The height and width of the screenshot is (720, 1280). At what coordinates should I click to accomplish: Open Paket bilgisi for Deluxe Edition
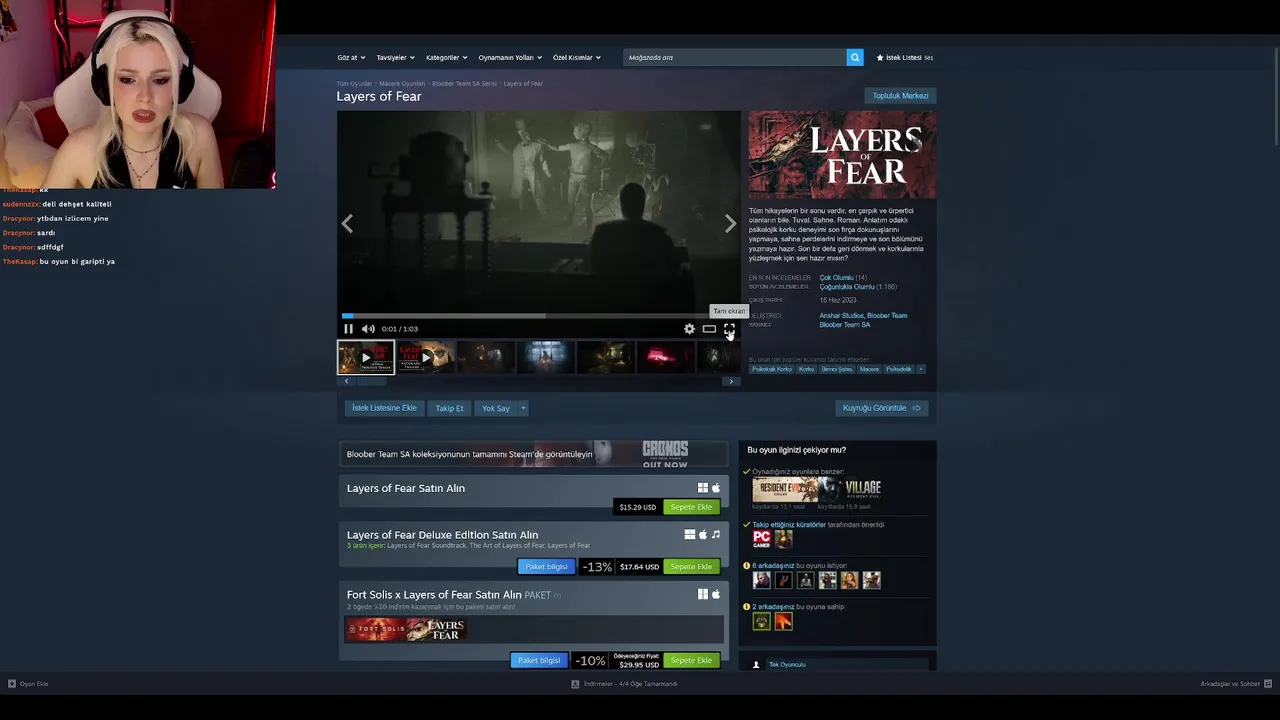coord(546,567)
